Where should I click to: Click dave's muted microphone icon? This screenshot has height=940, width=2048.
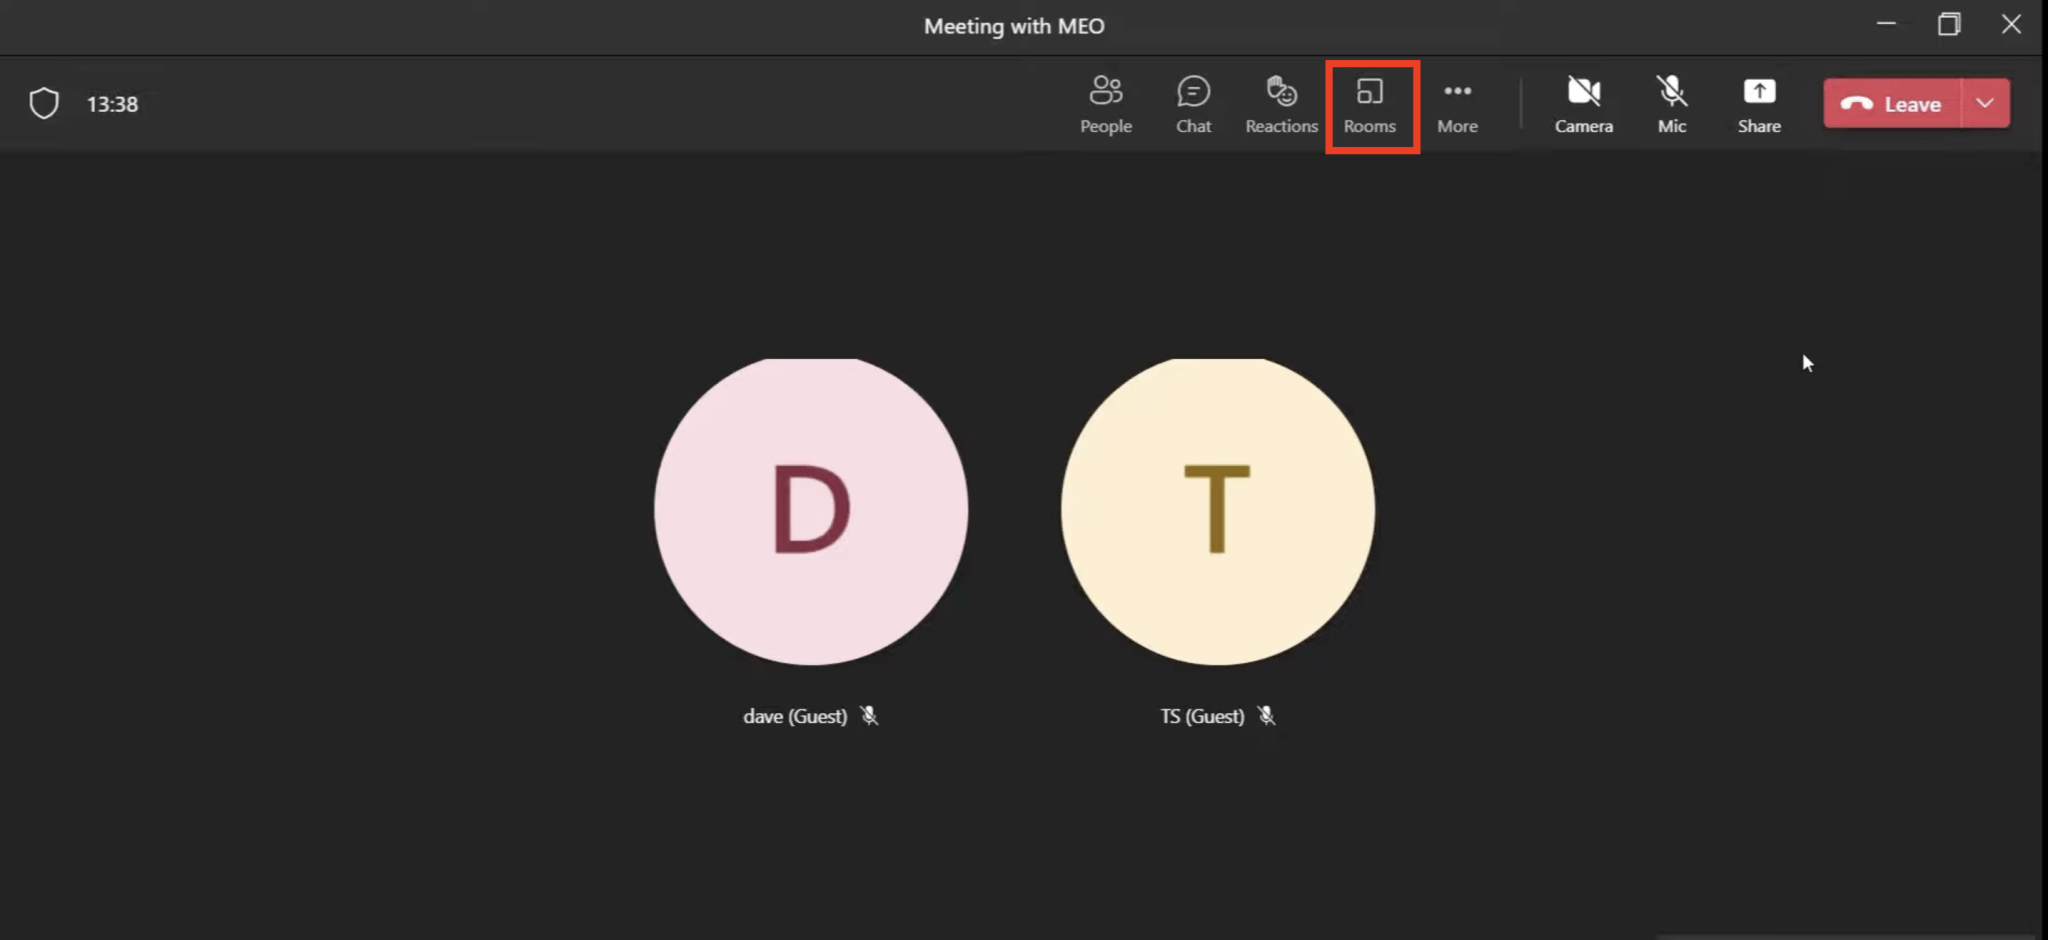(x=869, y=716)
